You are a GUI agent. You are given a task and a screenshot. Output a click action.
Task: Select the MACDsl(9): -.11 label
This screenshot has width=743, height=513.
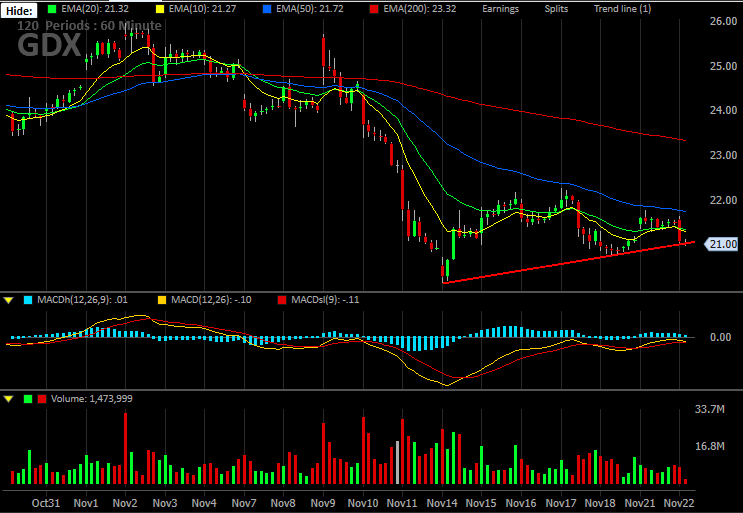coord(325,300)
